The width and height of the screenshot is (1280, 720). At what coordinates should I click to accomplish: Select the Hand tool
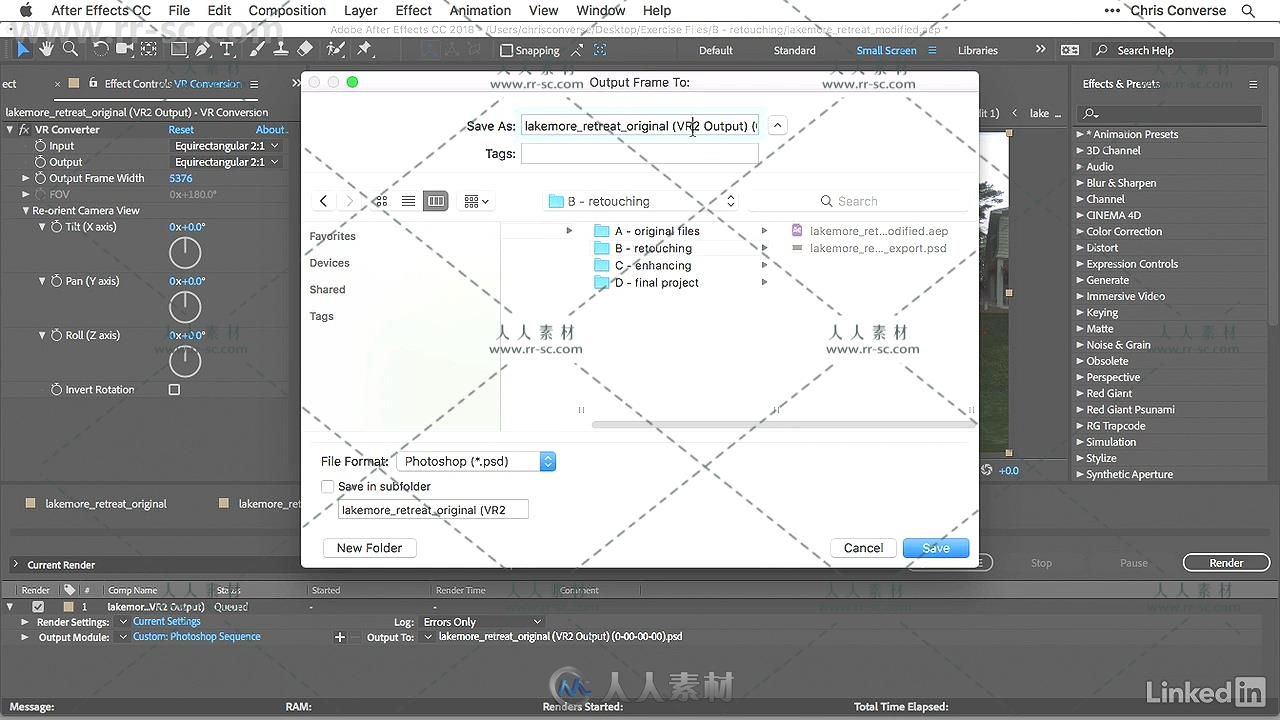pos(46,49)
